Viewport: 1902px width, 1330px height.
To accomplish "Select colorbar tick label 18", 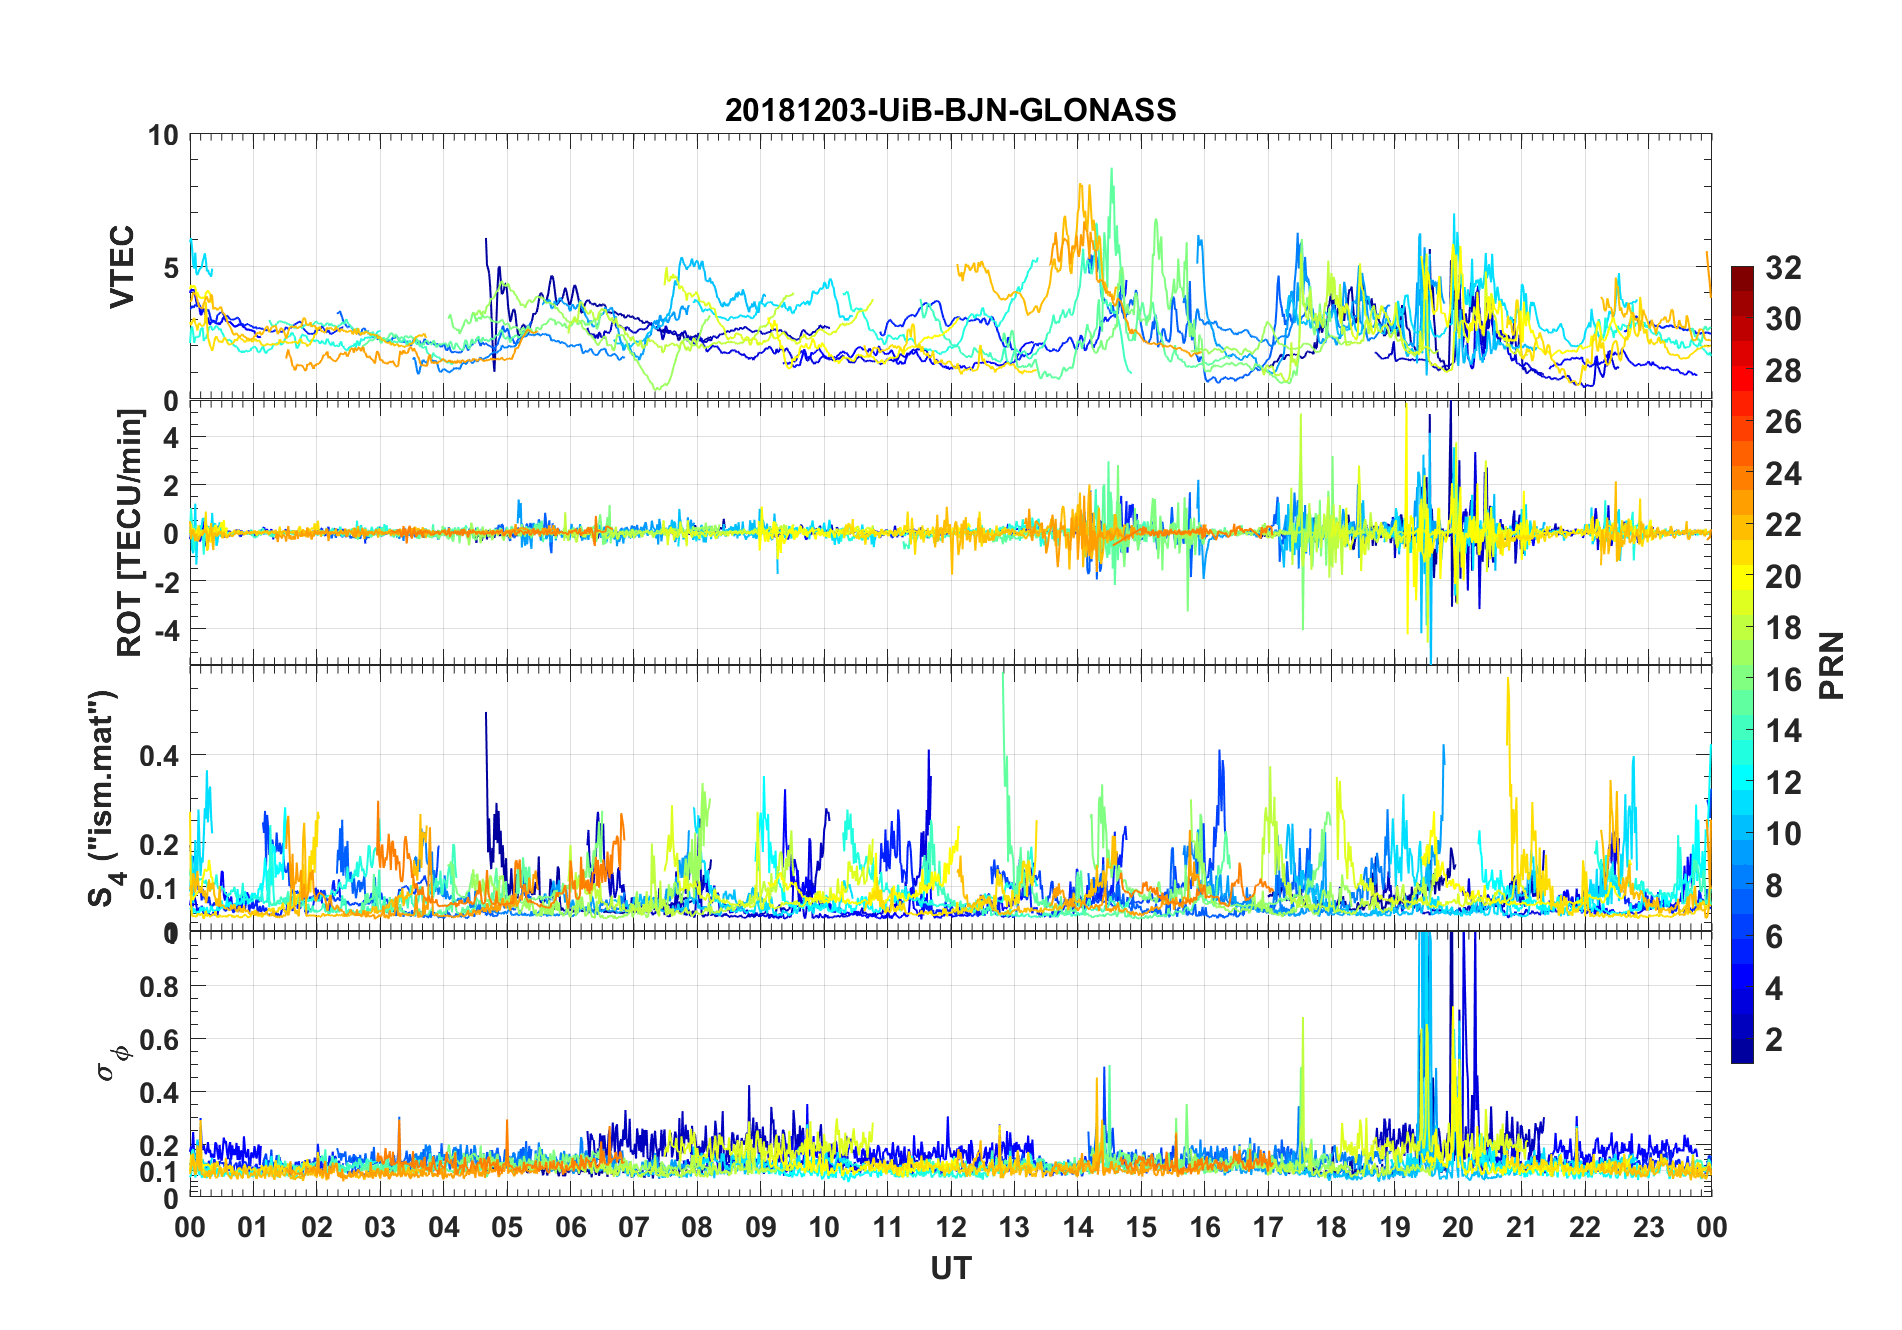I will click(1783, 628).
